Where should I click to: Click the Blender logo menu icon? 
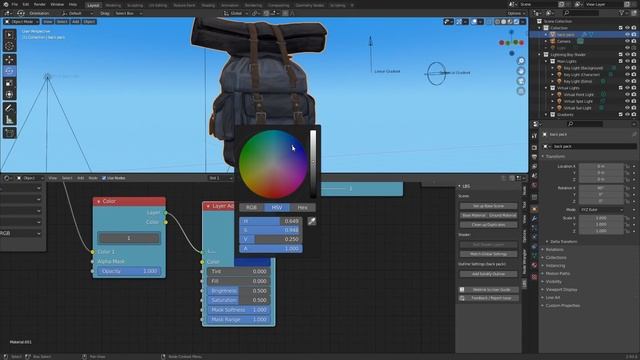click(5, 4)
